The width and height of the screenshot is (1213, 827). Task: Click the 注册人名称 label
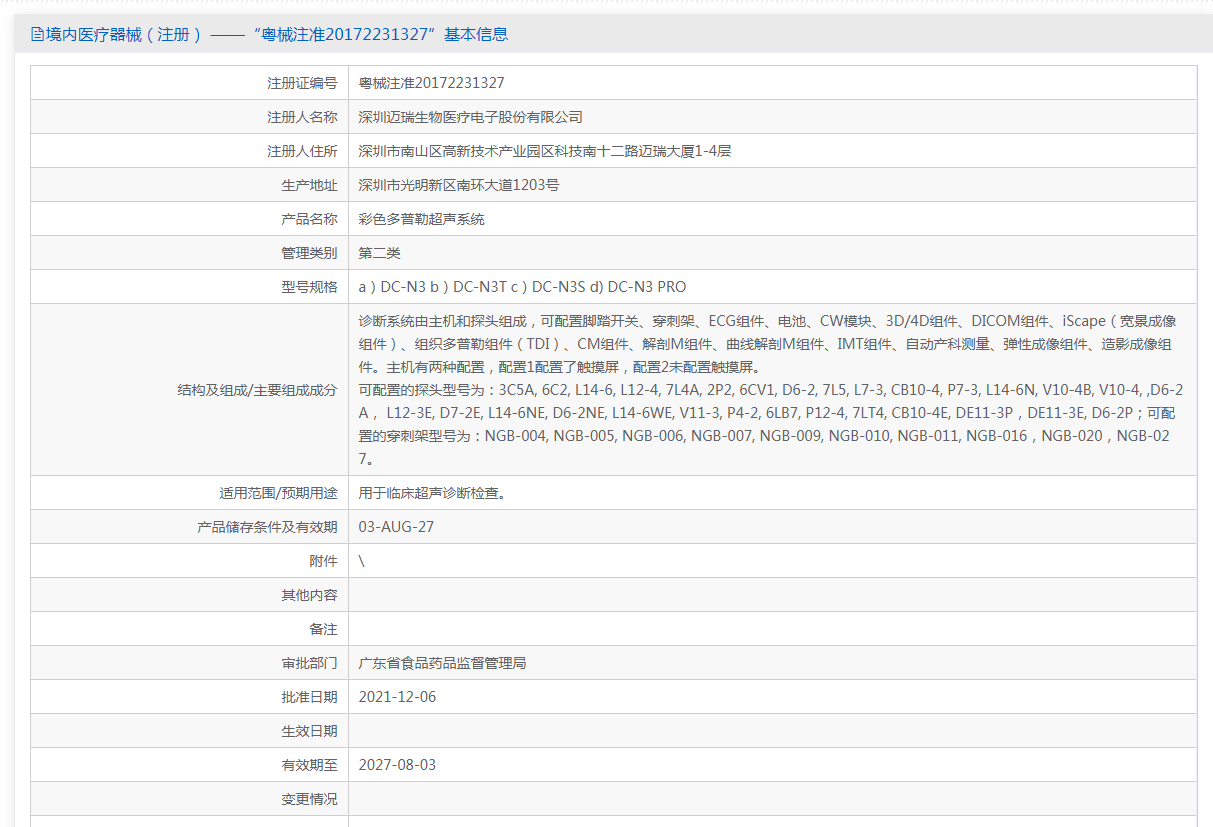pos(302,117)
